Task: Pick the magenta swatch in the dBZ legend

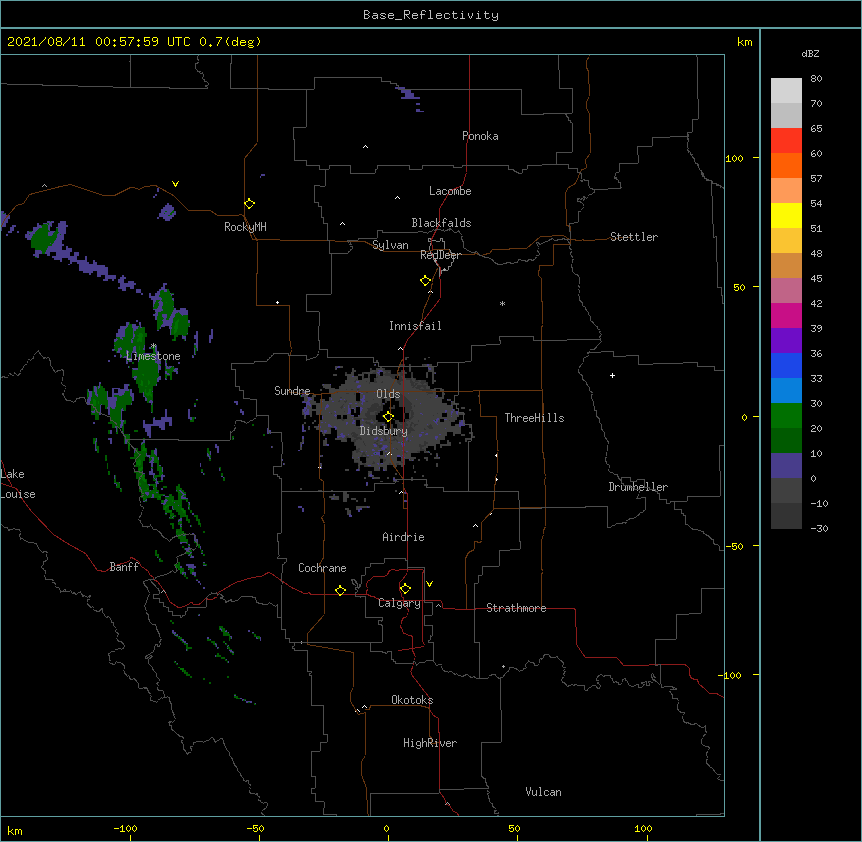Action: click(x=786, y=315)
